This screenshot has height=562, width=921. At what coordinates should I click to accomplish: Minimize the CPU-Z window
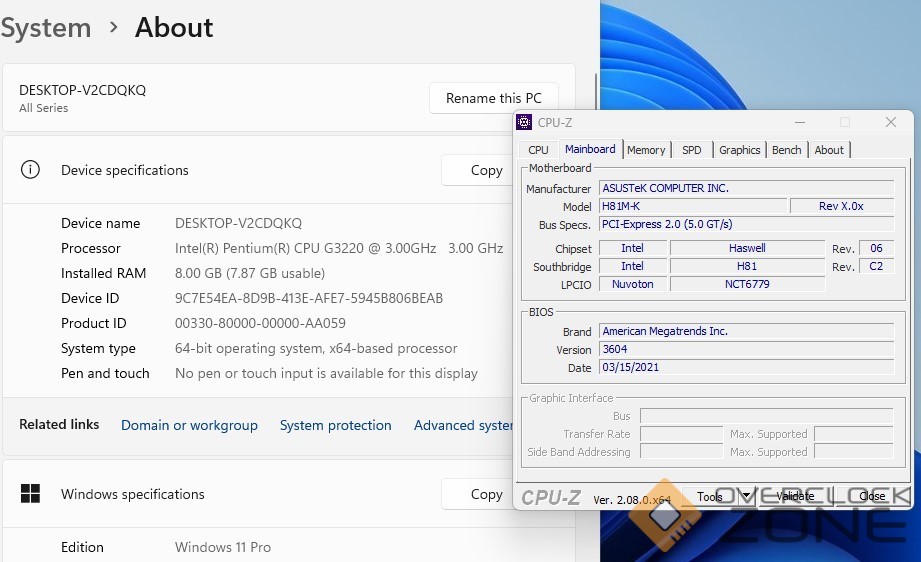click(798, 122)
